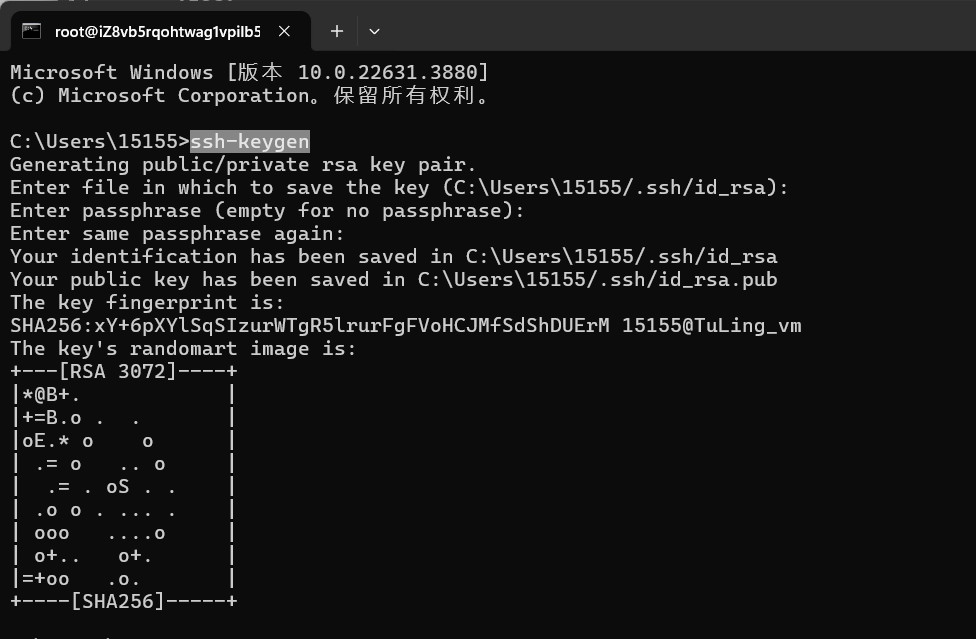Click the Microsoft Corporation copyright line

pos(251,96)
